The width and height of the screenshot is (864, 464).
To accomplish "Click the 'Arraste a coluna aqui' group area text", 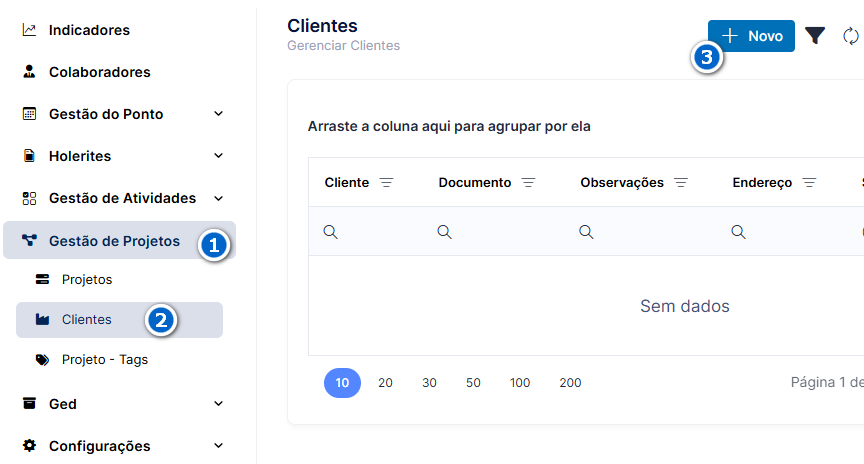I will click(x=449, y=126).
